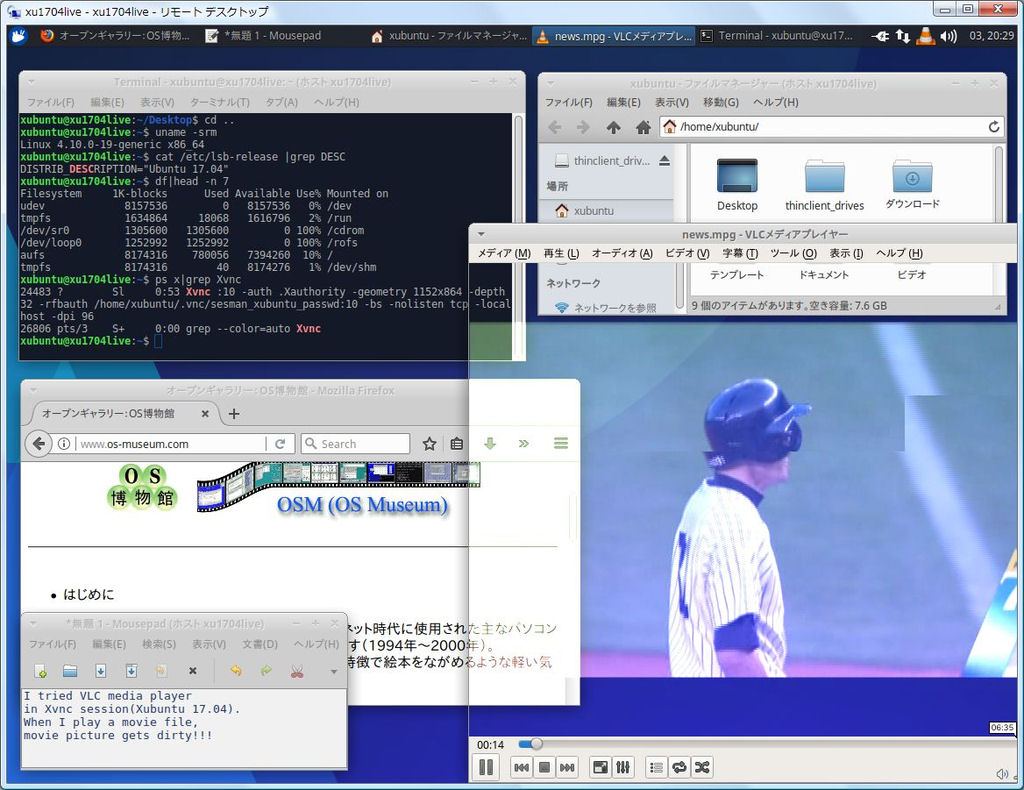Click Firefox site info icon

coord(63,444)
